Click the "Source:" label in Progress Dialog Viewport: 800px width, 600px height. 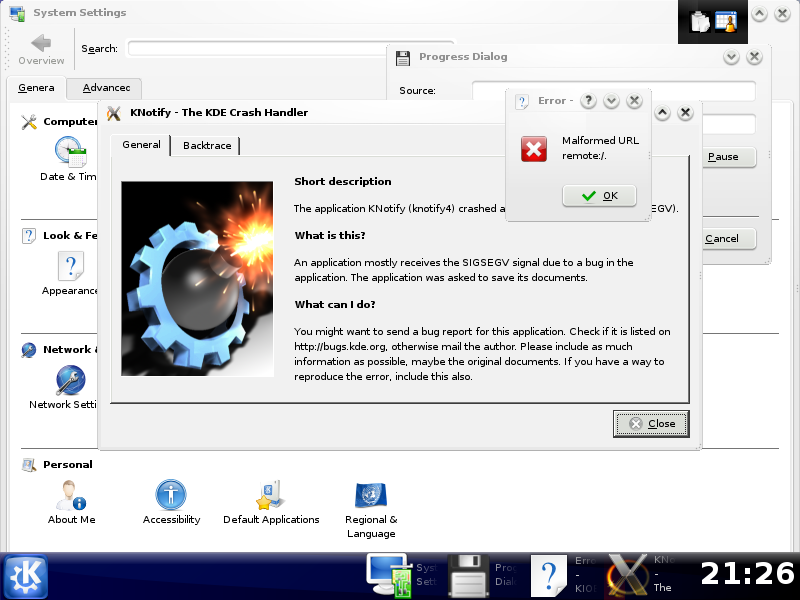tap(417, 91)
